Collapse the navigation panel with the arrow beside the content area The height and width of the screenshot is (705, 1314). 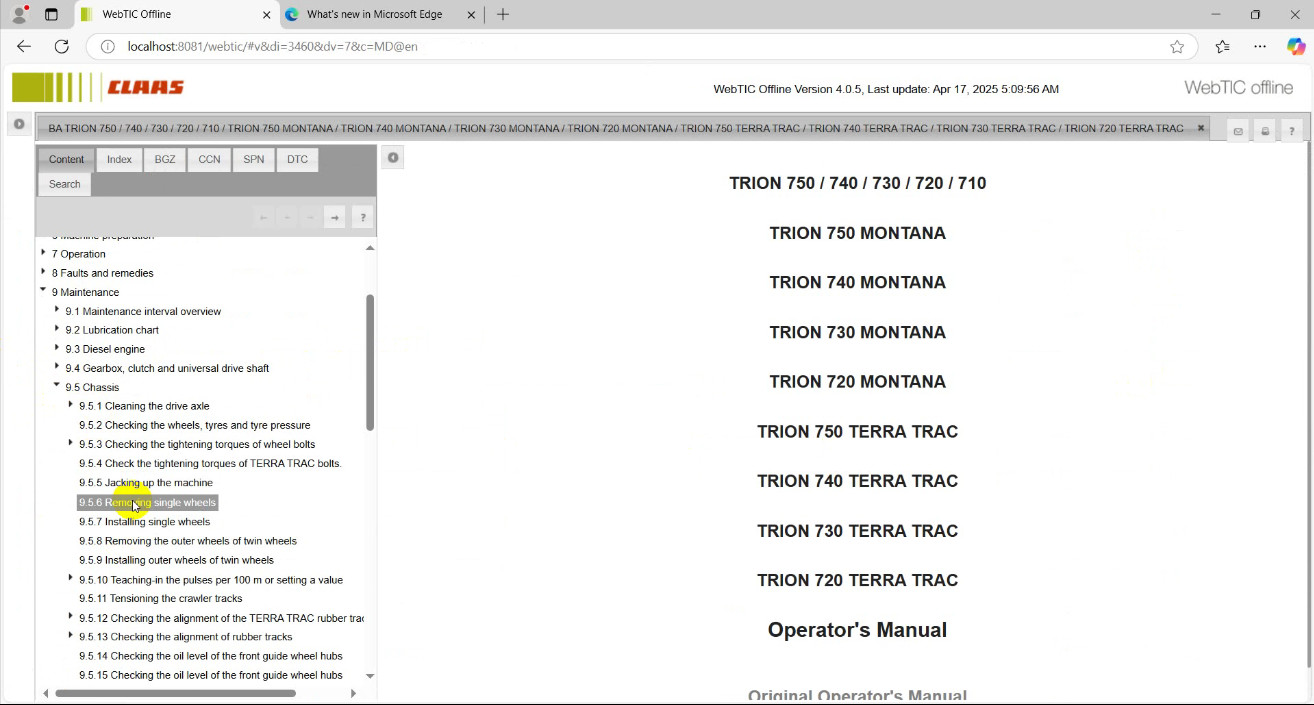393,157
